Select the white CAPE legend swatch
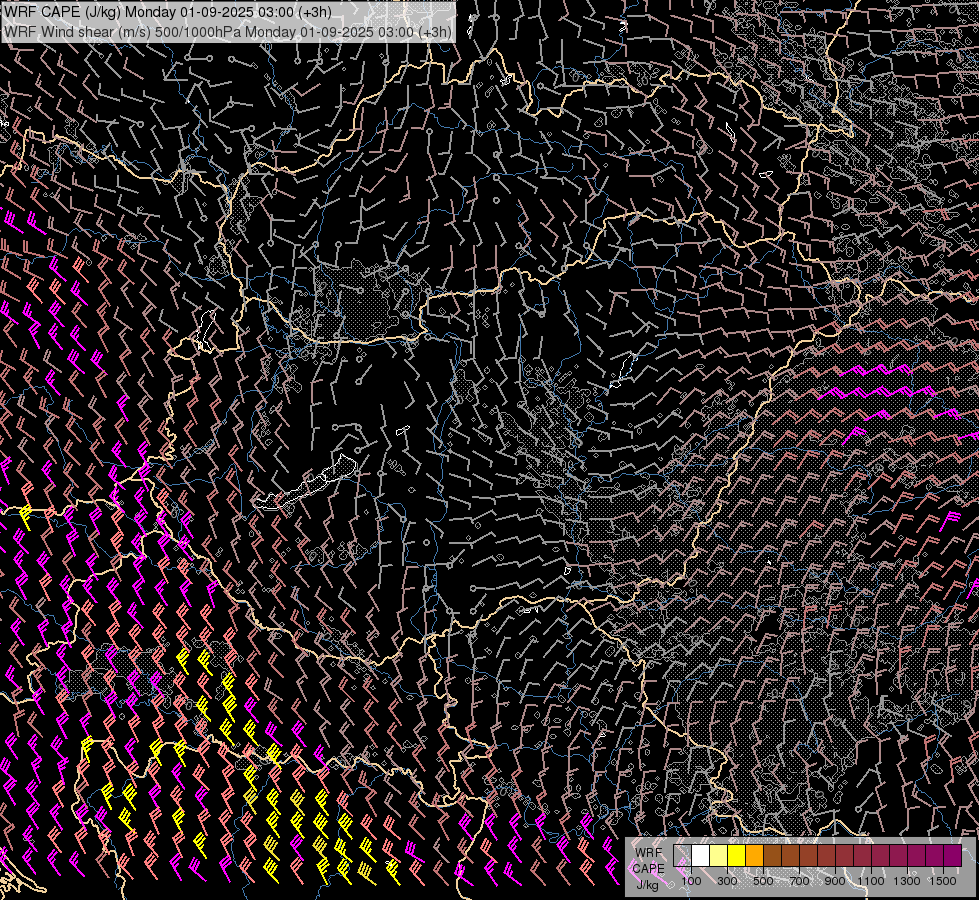 [x=701, y=856]
